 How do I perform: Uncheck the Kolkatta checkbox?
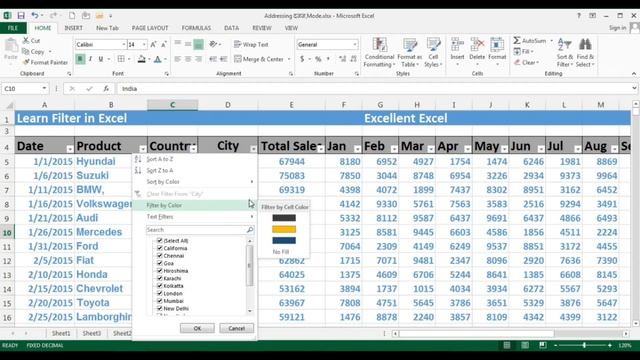tap(160, 286)
